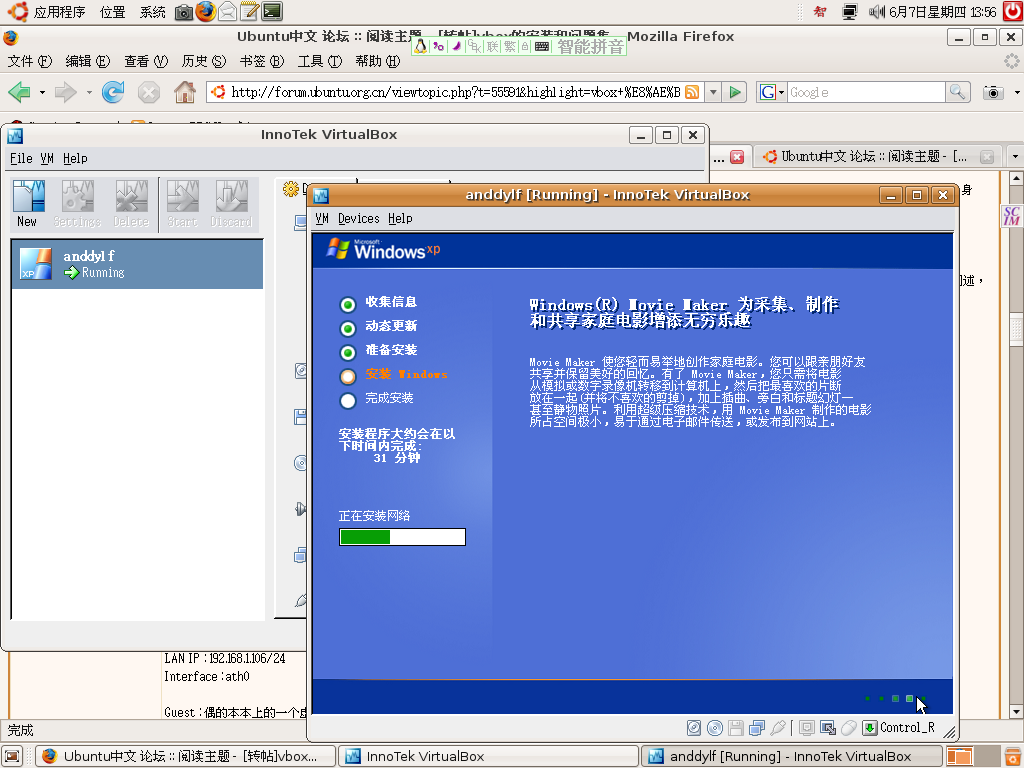Open 位置 (Places) menu in top panel

pos(112,12)
